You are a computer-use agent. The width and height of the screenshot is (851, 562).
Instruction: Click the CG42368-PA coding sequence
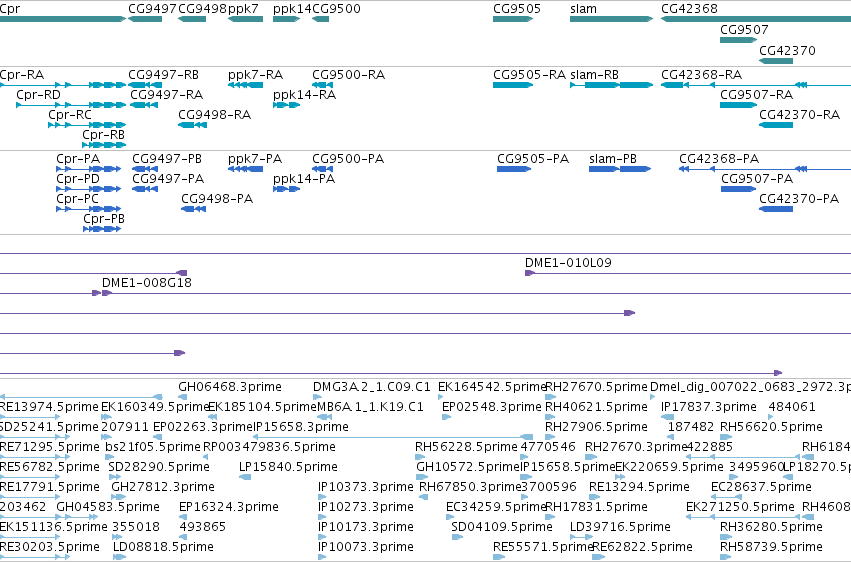765,169
